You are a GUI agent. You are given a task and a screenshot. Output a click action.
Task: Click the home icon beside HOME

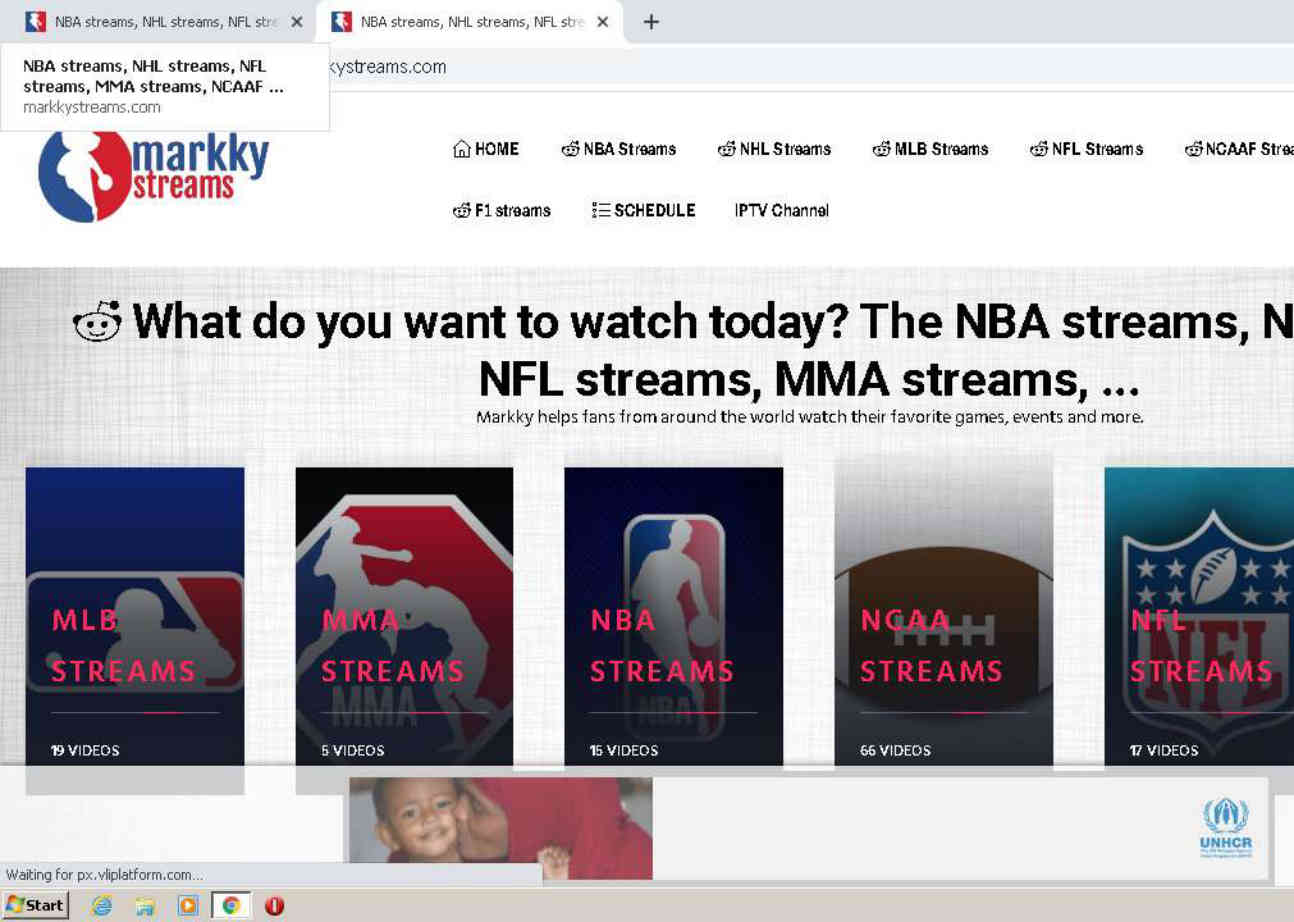click(x=461, y=149)
